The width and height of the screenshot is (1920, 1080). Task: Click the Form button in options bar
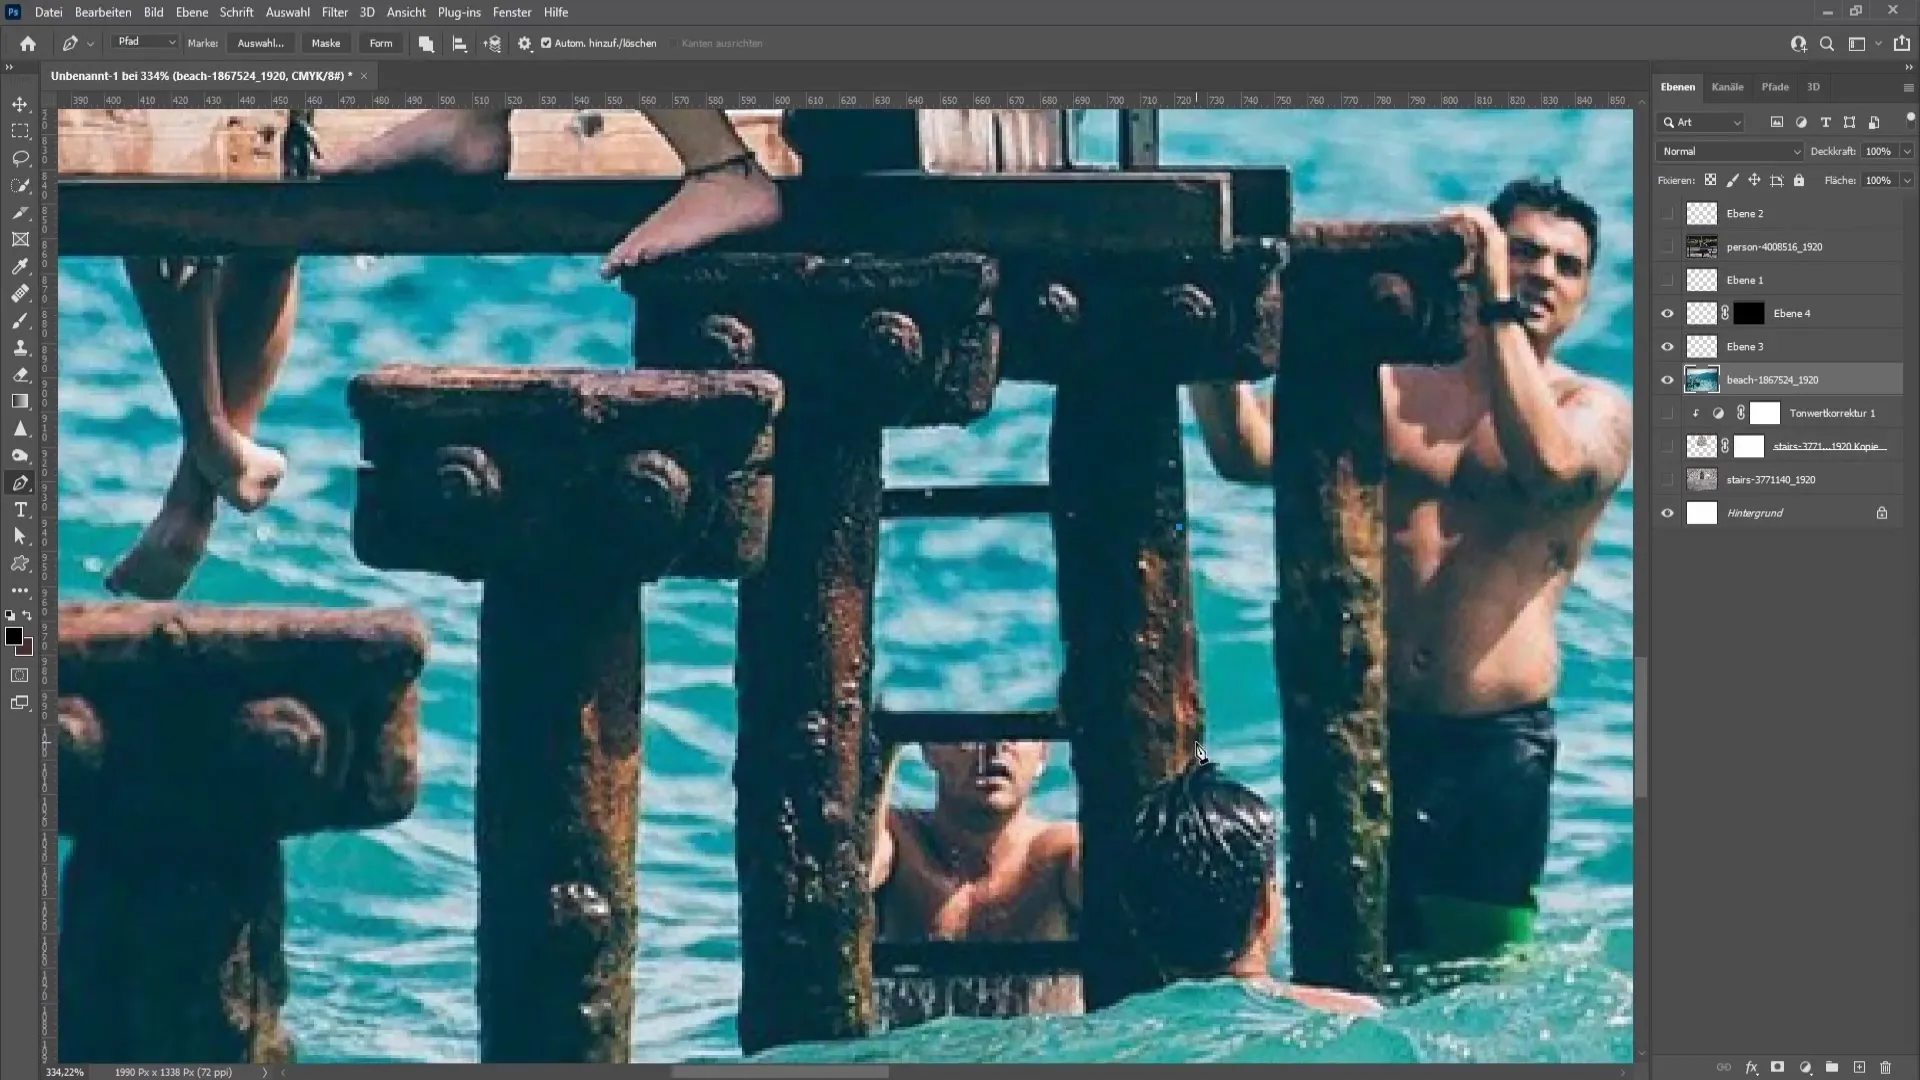click(x=381, y=42)
